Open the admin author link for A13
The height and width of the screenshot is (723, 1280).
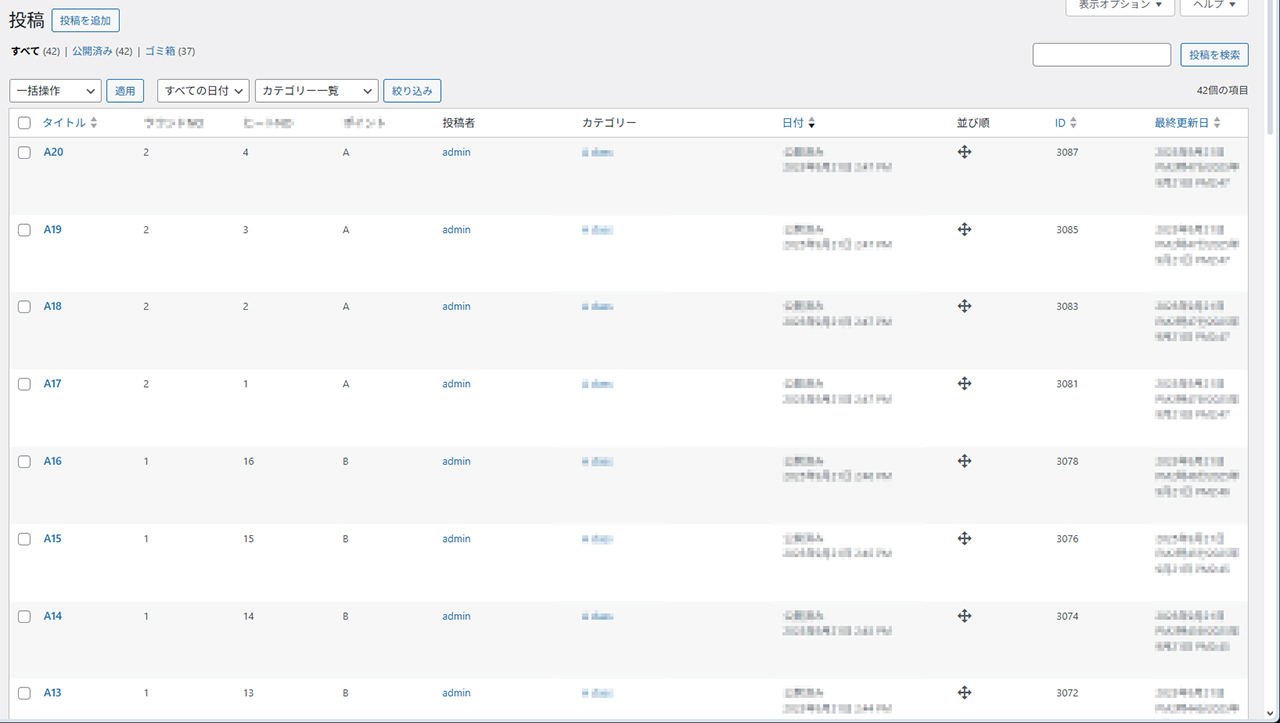point(456,693)
